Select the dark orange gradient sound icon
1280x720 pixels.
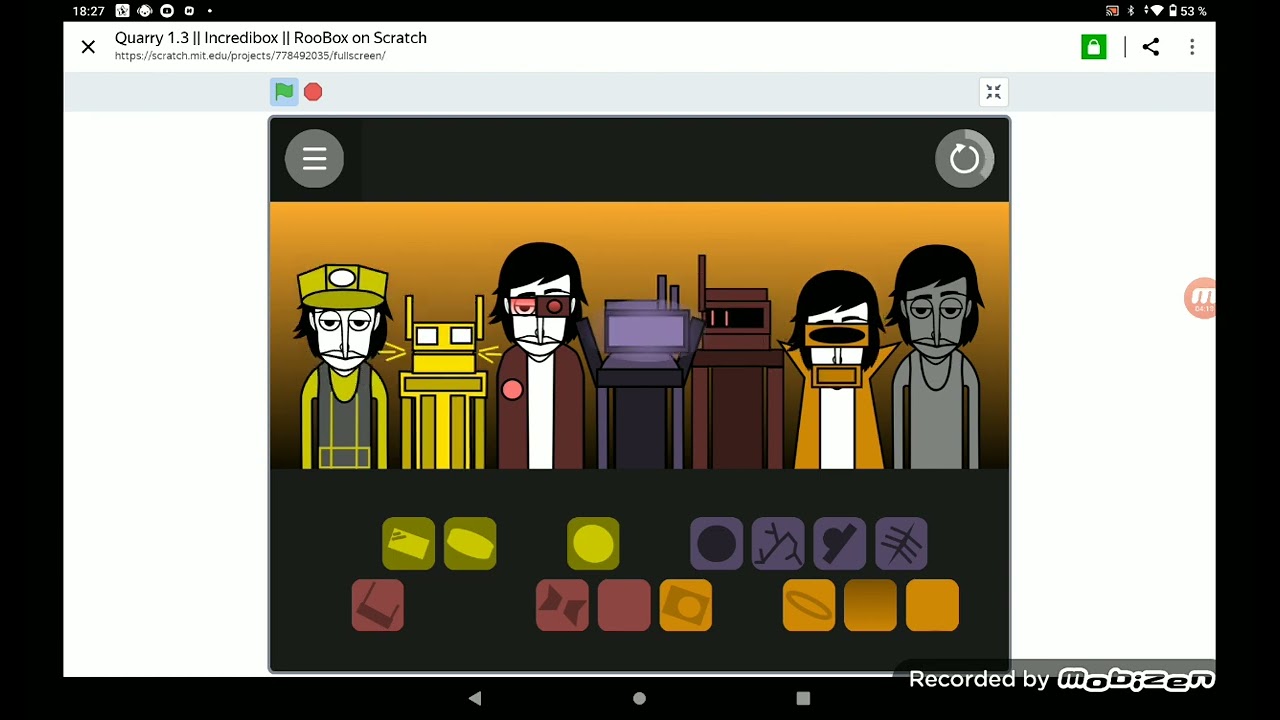[871, 605]
